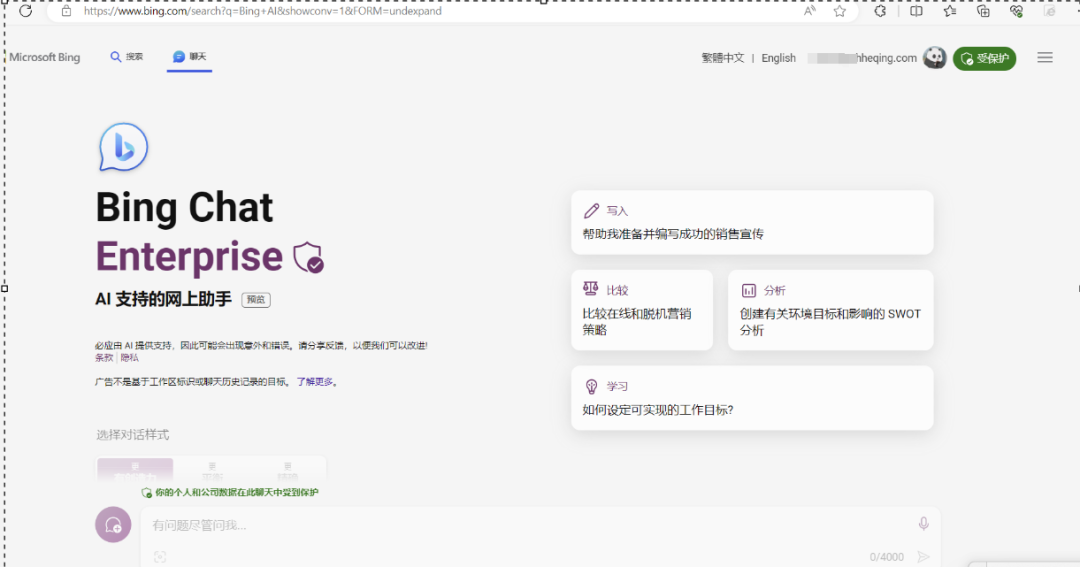Open the panda profile avatar
This screenshot has width=1080, height=567.
[935, 58]
